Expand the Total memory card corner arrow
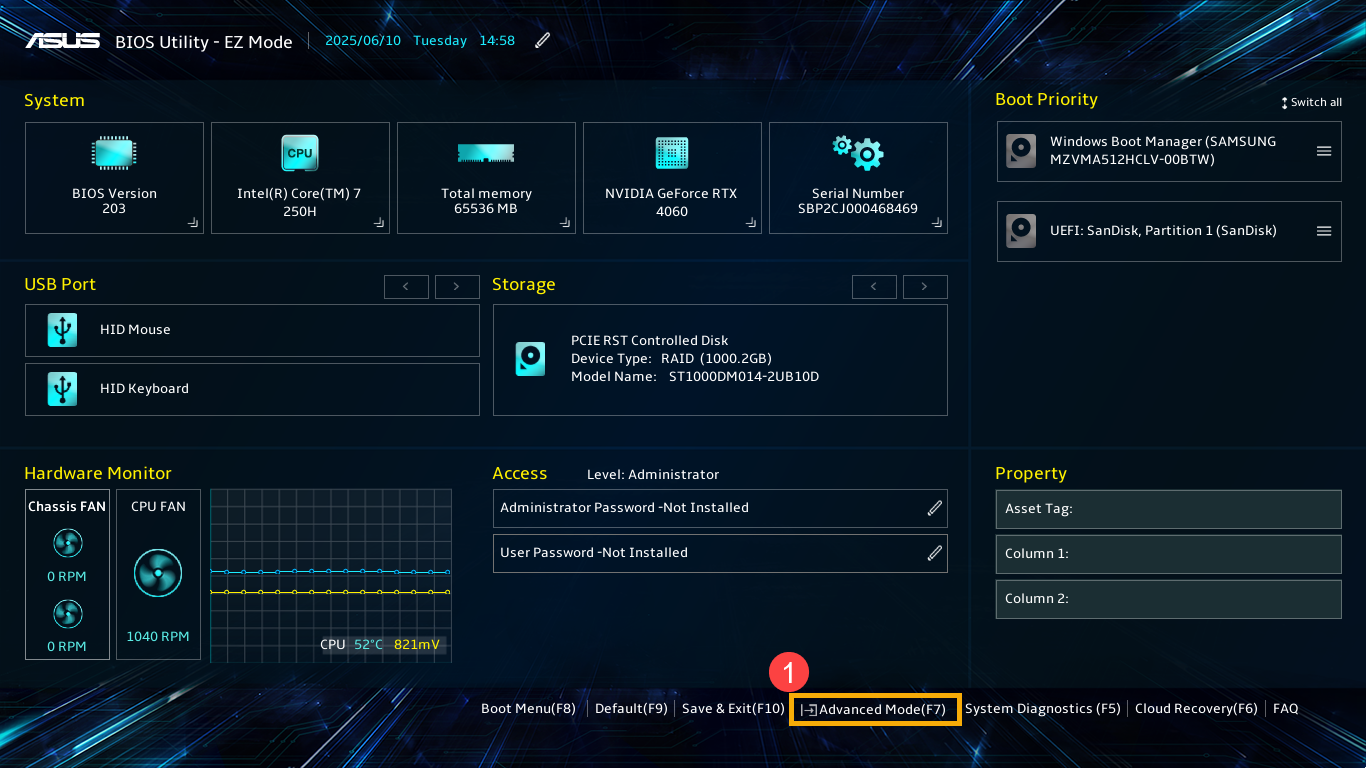 [565, 223]
